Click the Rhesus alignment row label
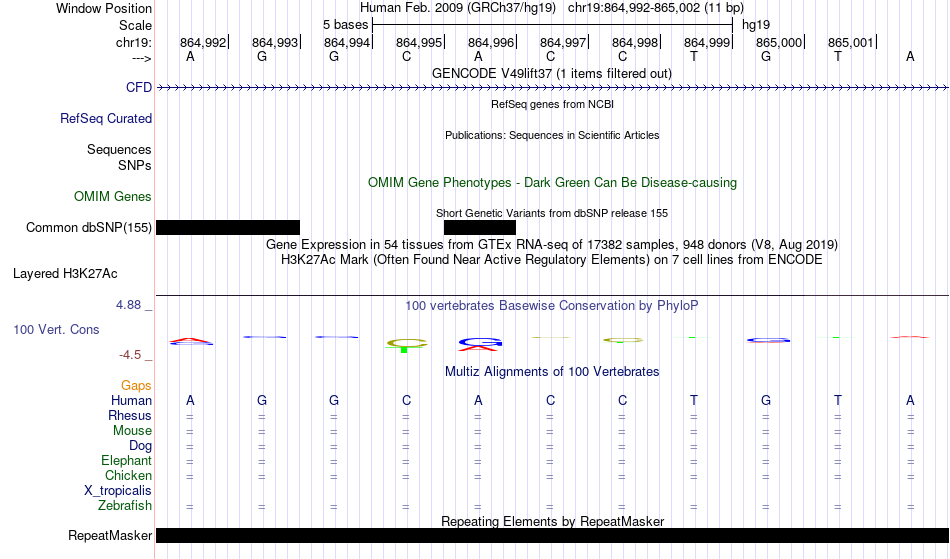950x559 pixels. [x=130, y=415]
